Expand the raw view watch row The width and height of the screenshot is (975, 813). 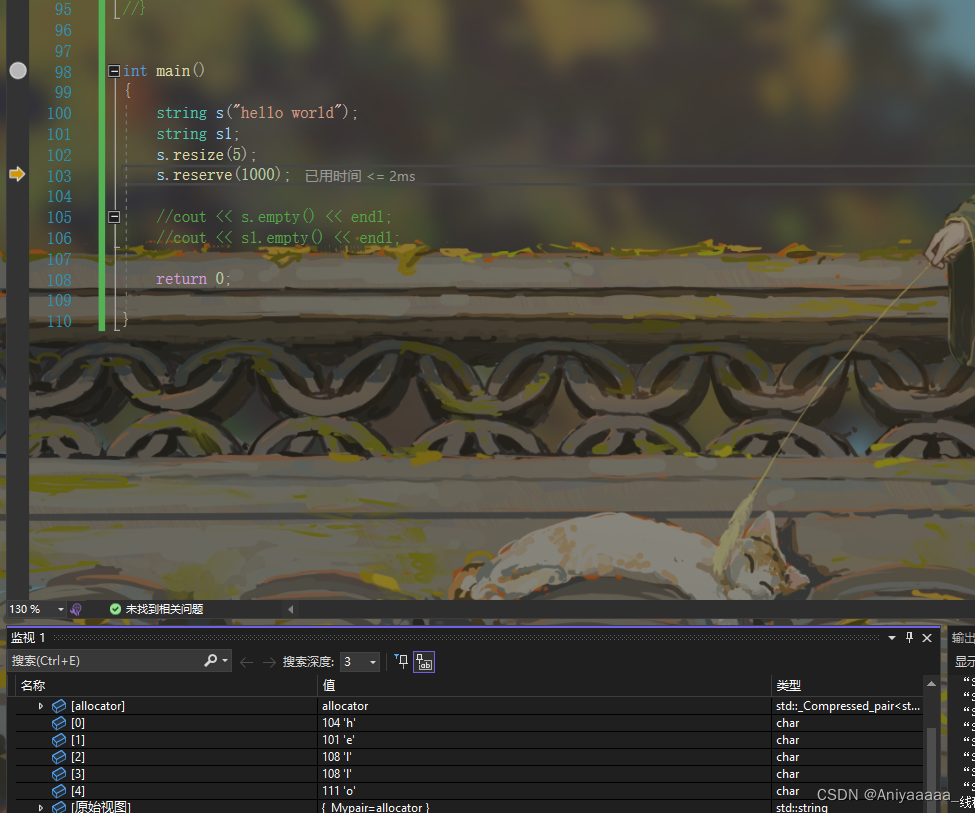(x=41, y=807)
